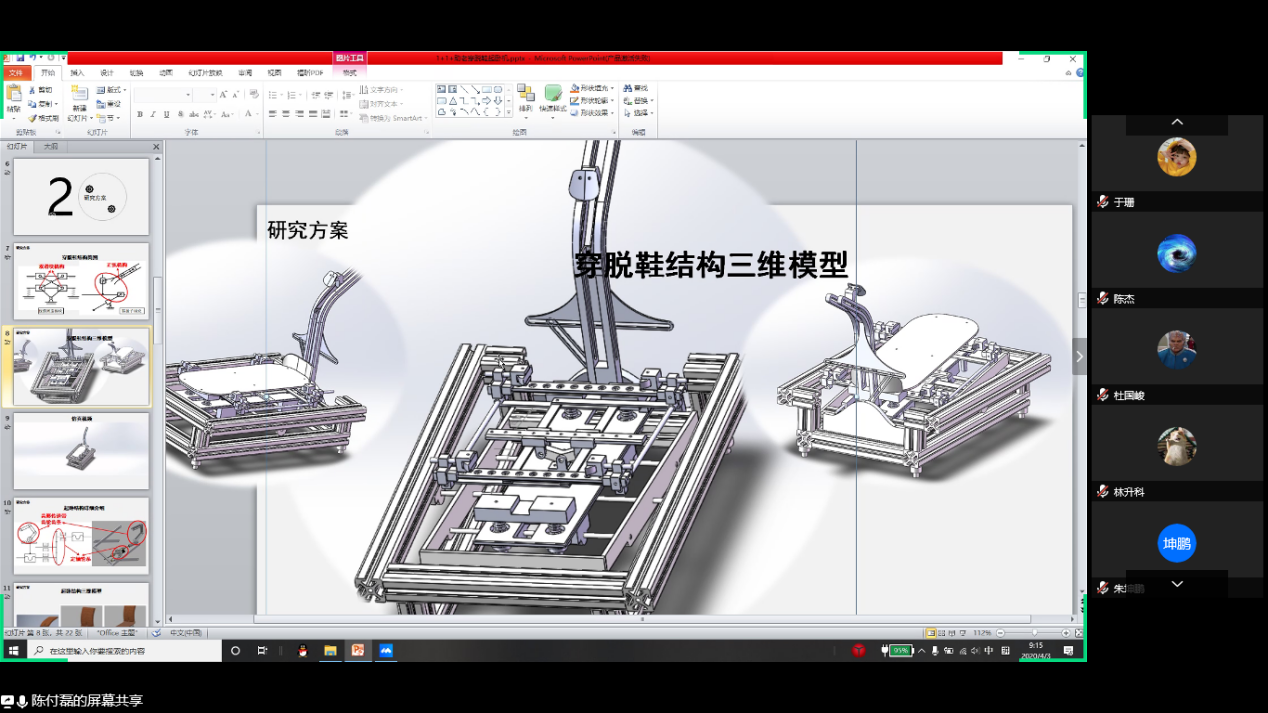The width and height of the screenshot is (1268, 713).
Task: Click the zoom slider in status bar
Action: pyautogui.click(x=1035, y=633)
